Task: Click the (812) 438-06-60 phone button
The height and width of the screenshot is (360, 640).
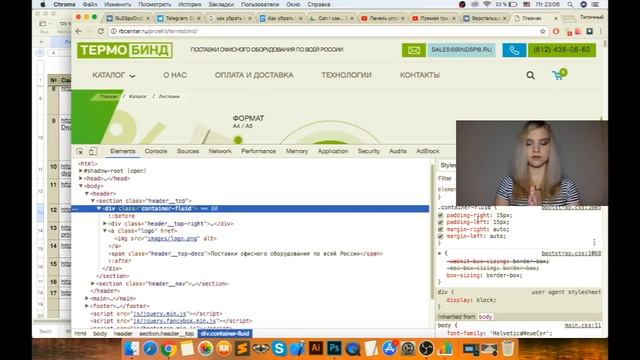Action: [x=562, y=50]
